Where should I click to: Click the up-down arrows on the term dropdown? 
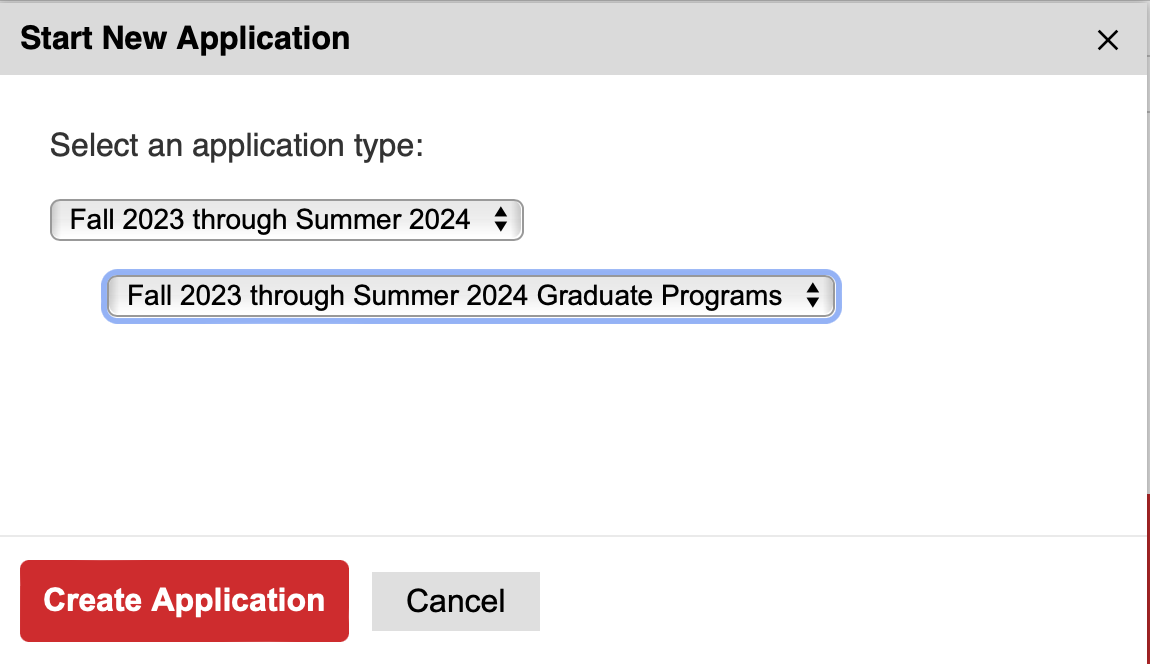click(x=501, y=220)
